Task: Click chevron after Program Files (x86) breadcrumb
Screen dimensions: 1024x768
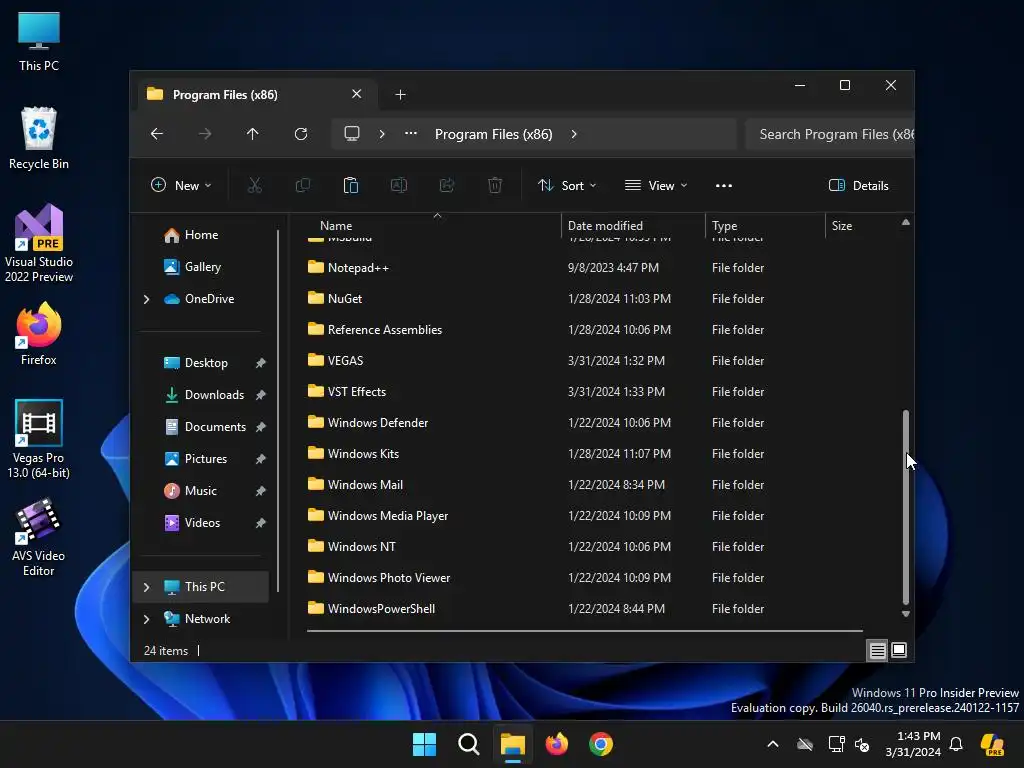Action: pos(574,134)
